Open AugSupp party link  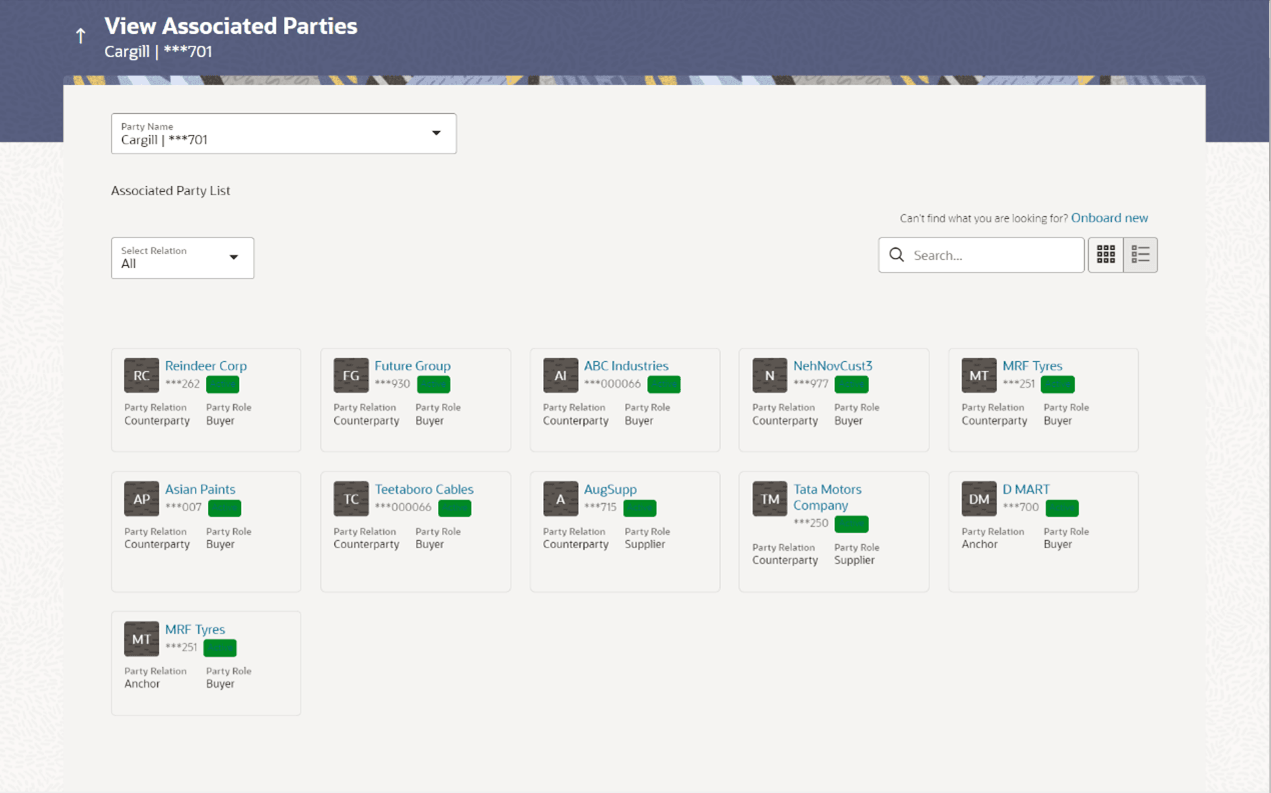pos(610,489)
